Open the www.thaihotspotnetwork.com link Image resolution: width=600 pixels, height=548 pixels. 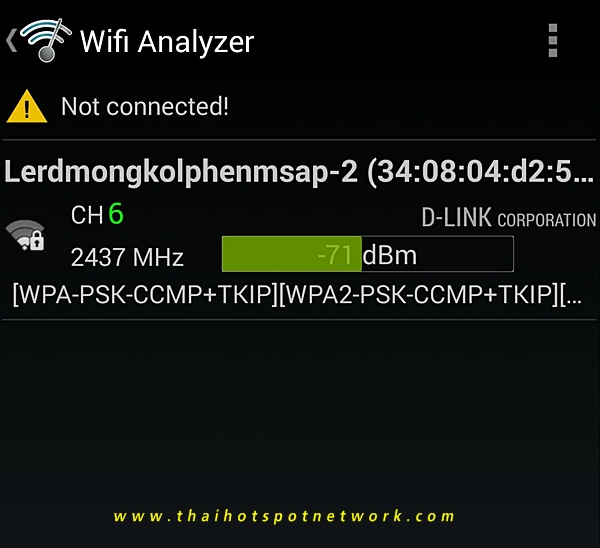284,516
